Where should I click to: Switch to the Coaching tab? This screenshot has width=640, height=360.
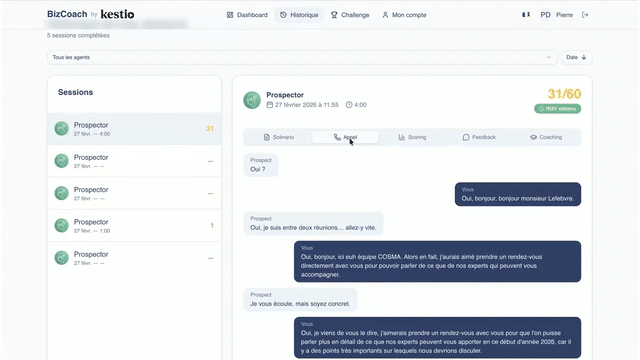click(546, 138)
